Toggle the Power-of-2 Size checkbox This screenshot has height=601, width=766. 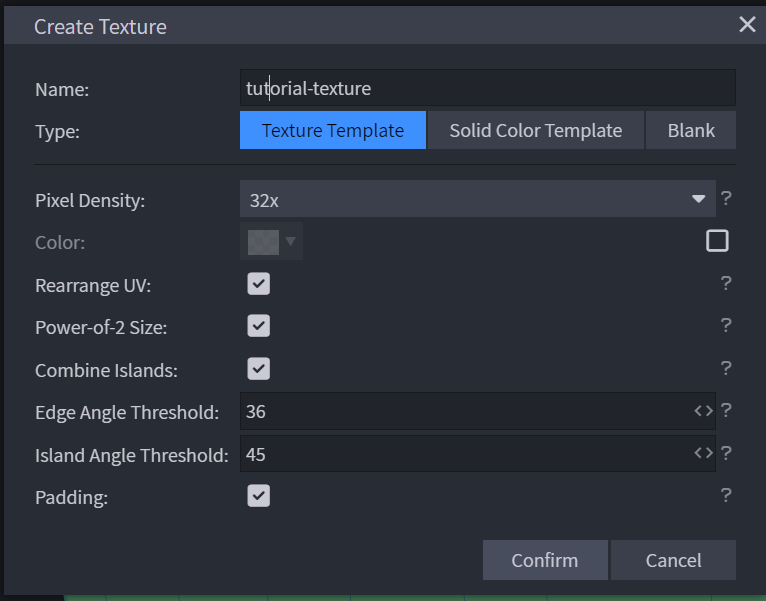tap(258, 326)
